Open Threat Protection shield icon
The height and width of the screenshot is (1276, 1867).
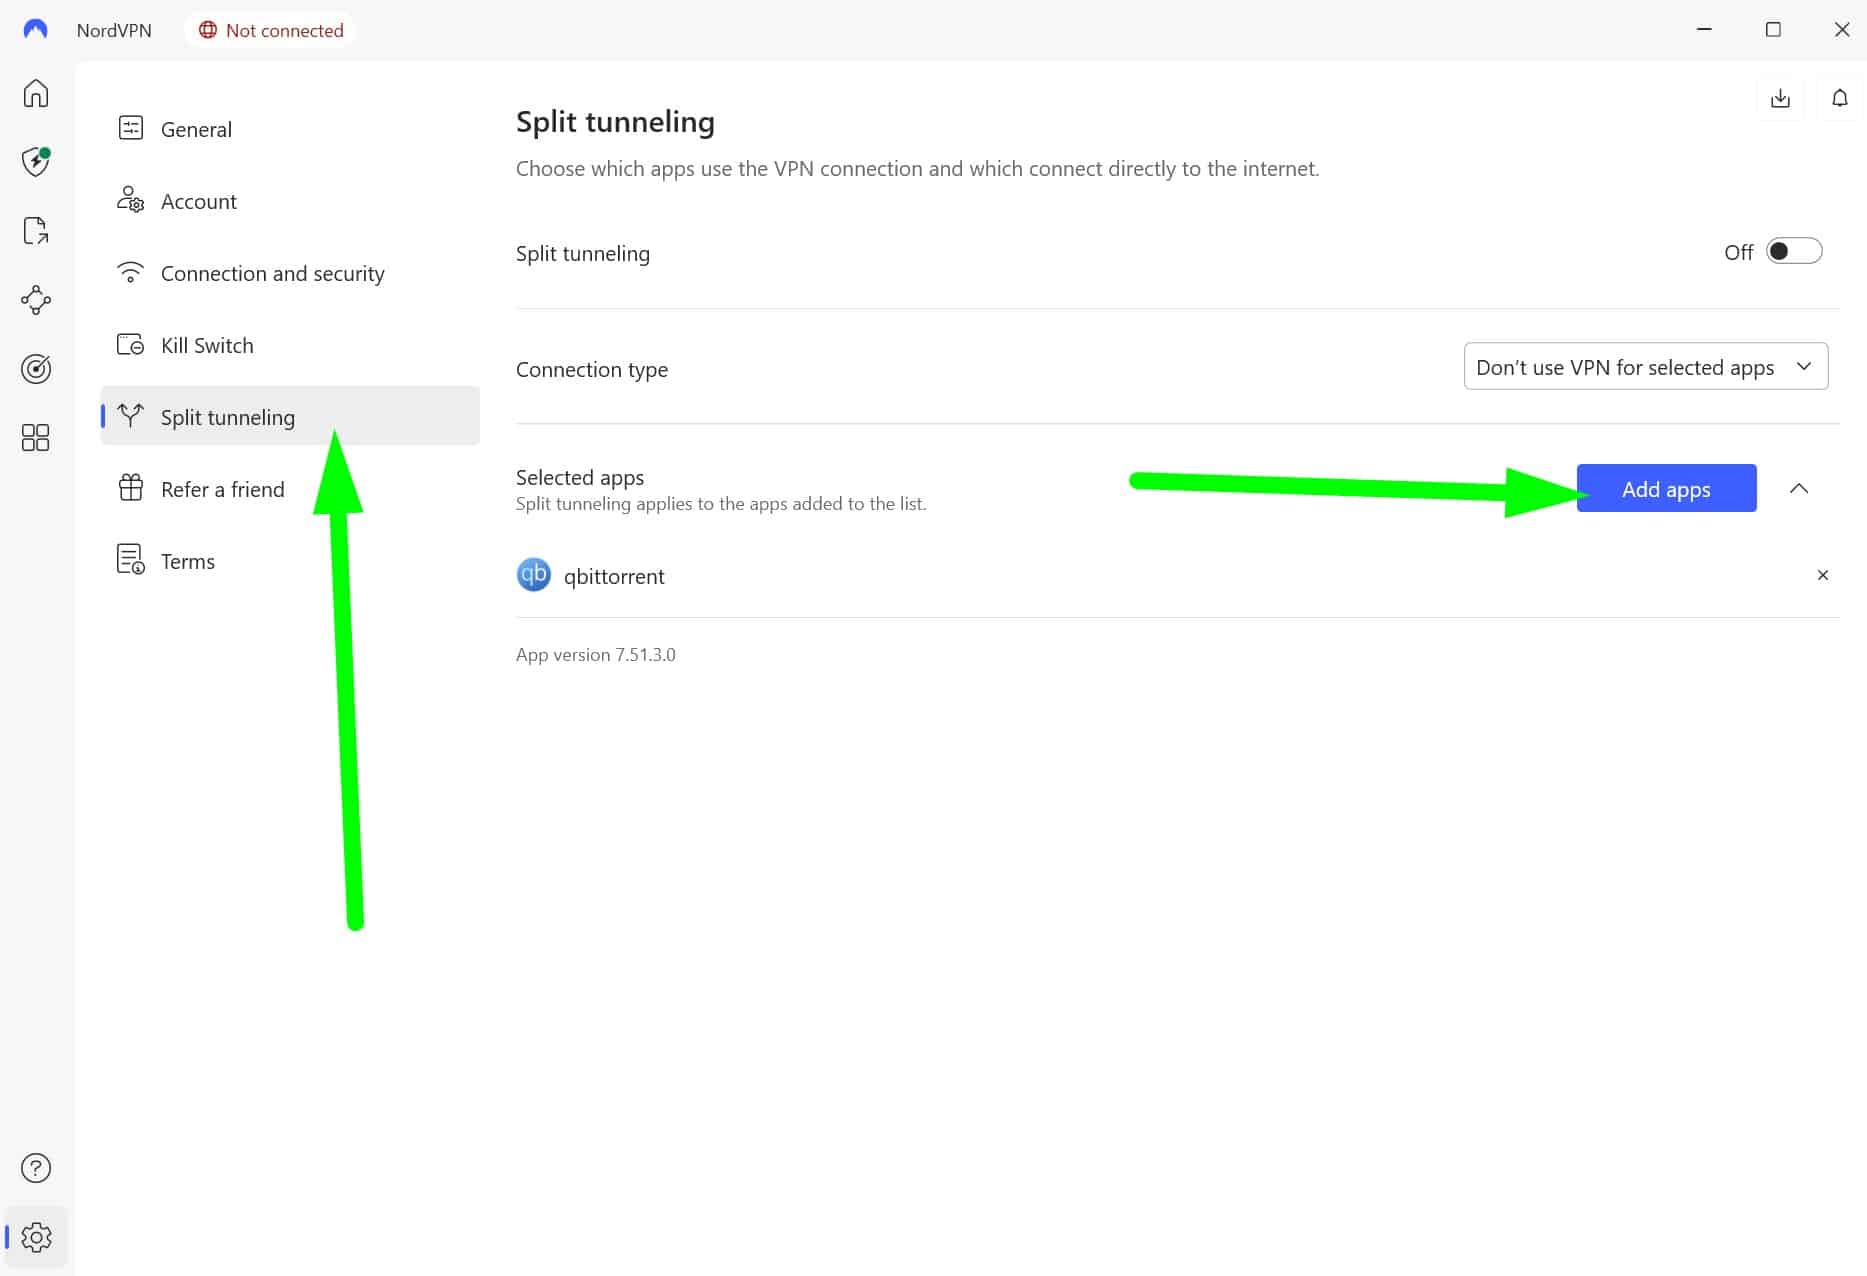36,161
